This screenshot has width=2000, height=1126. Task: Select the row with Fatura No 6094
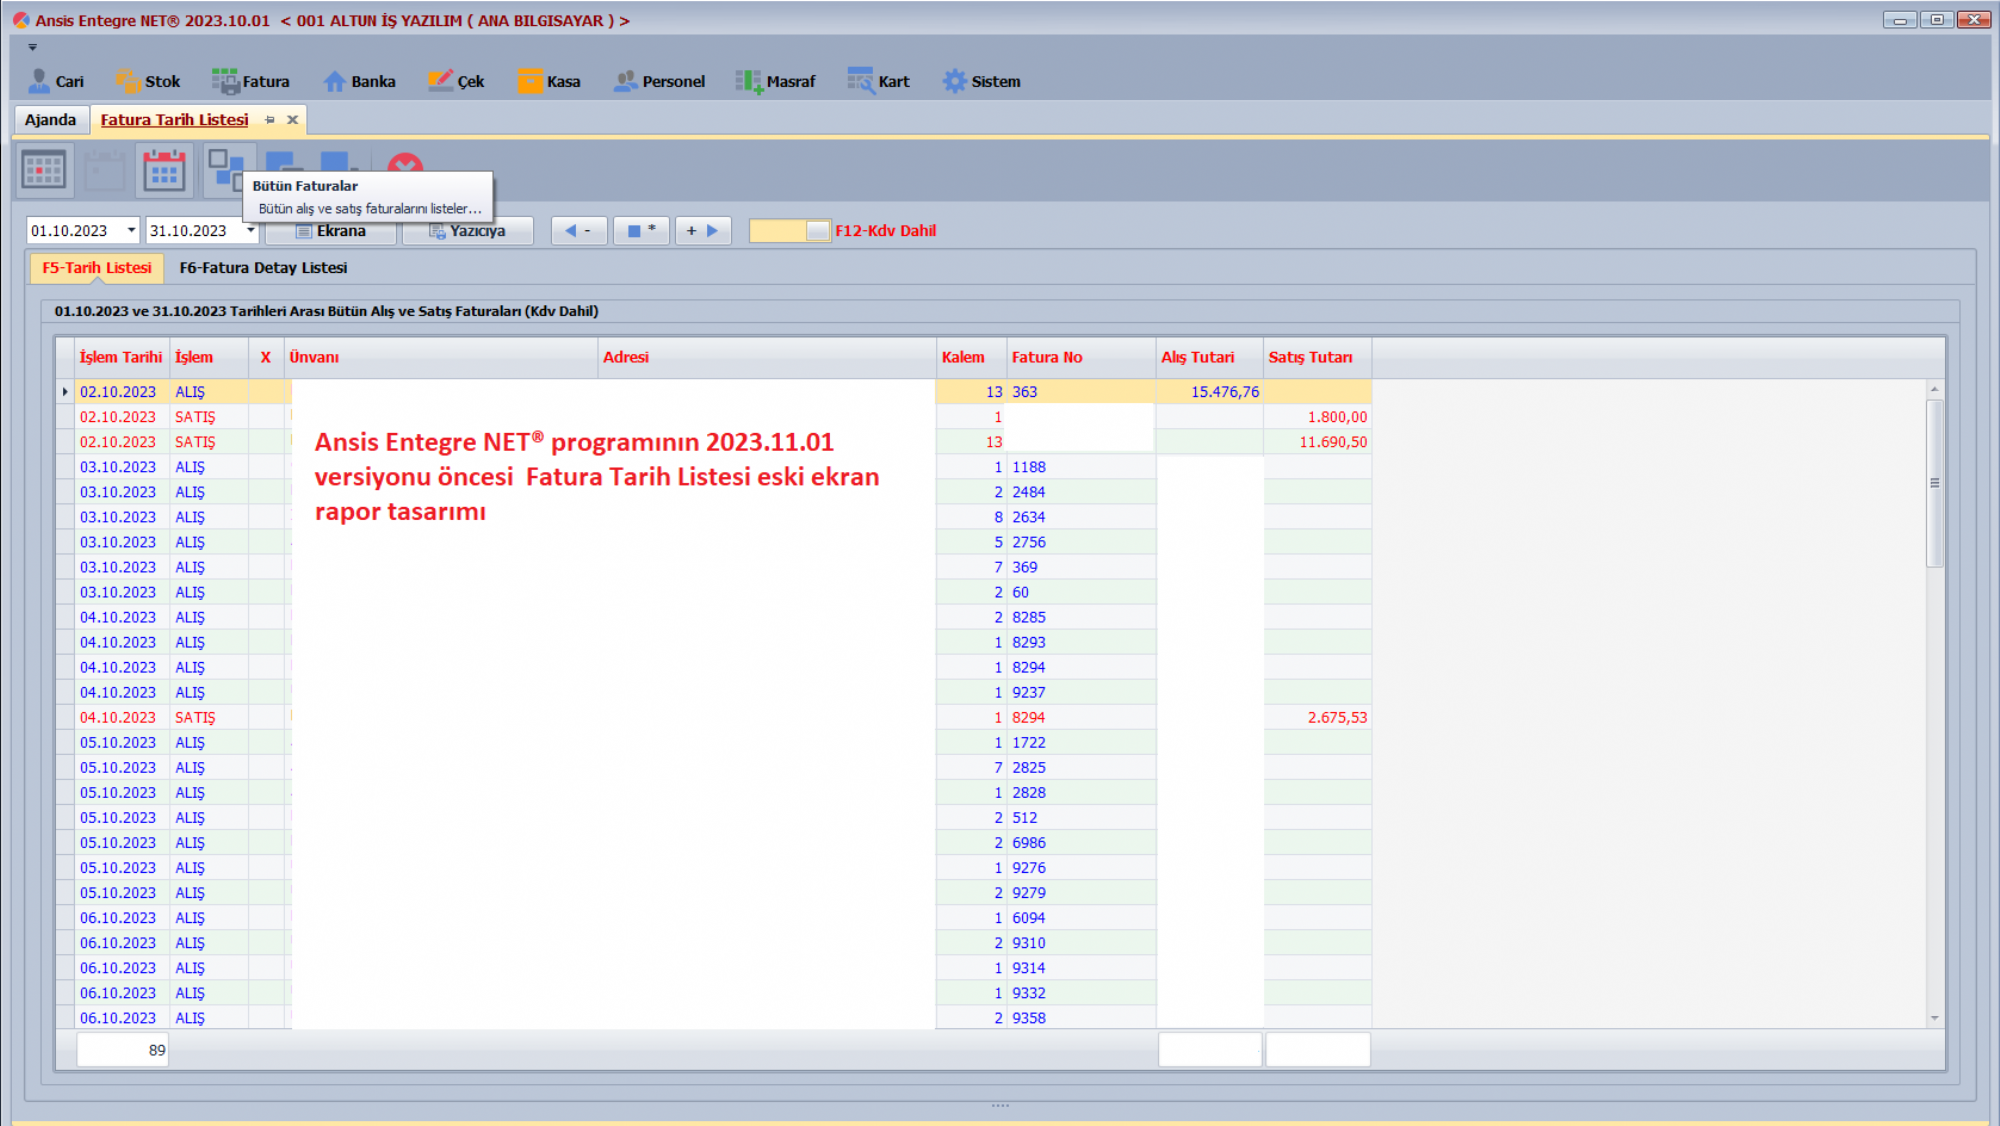click(713, 918)
